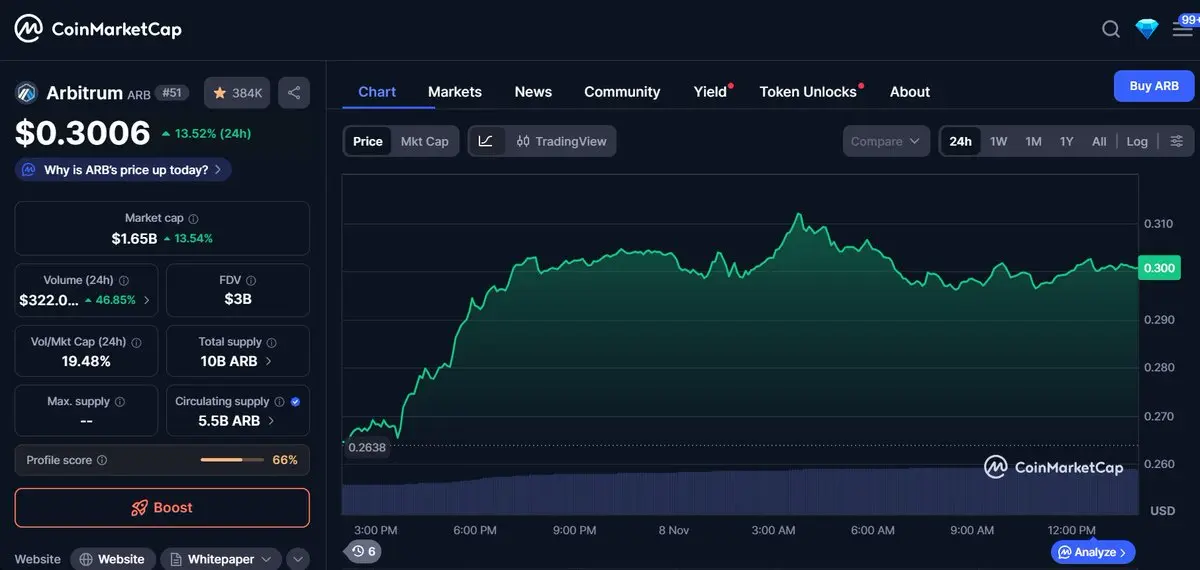
Task: Switch to the Markets tab
Action: point(455,91)
